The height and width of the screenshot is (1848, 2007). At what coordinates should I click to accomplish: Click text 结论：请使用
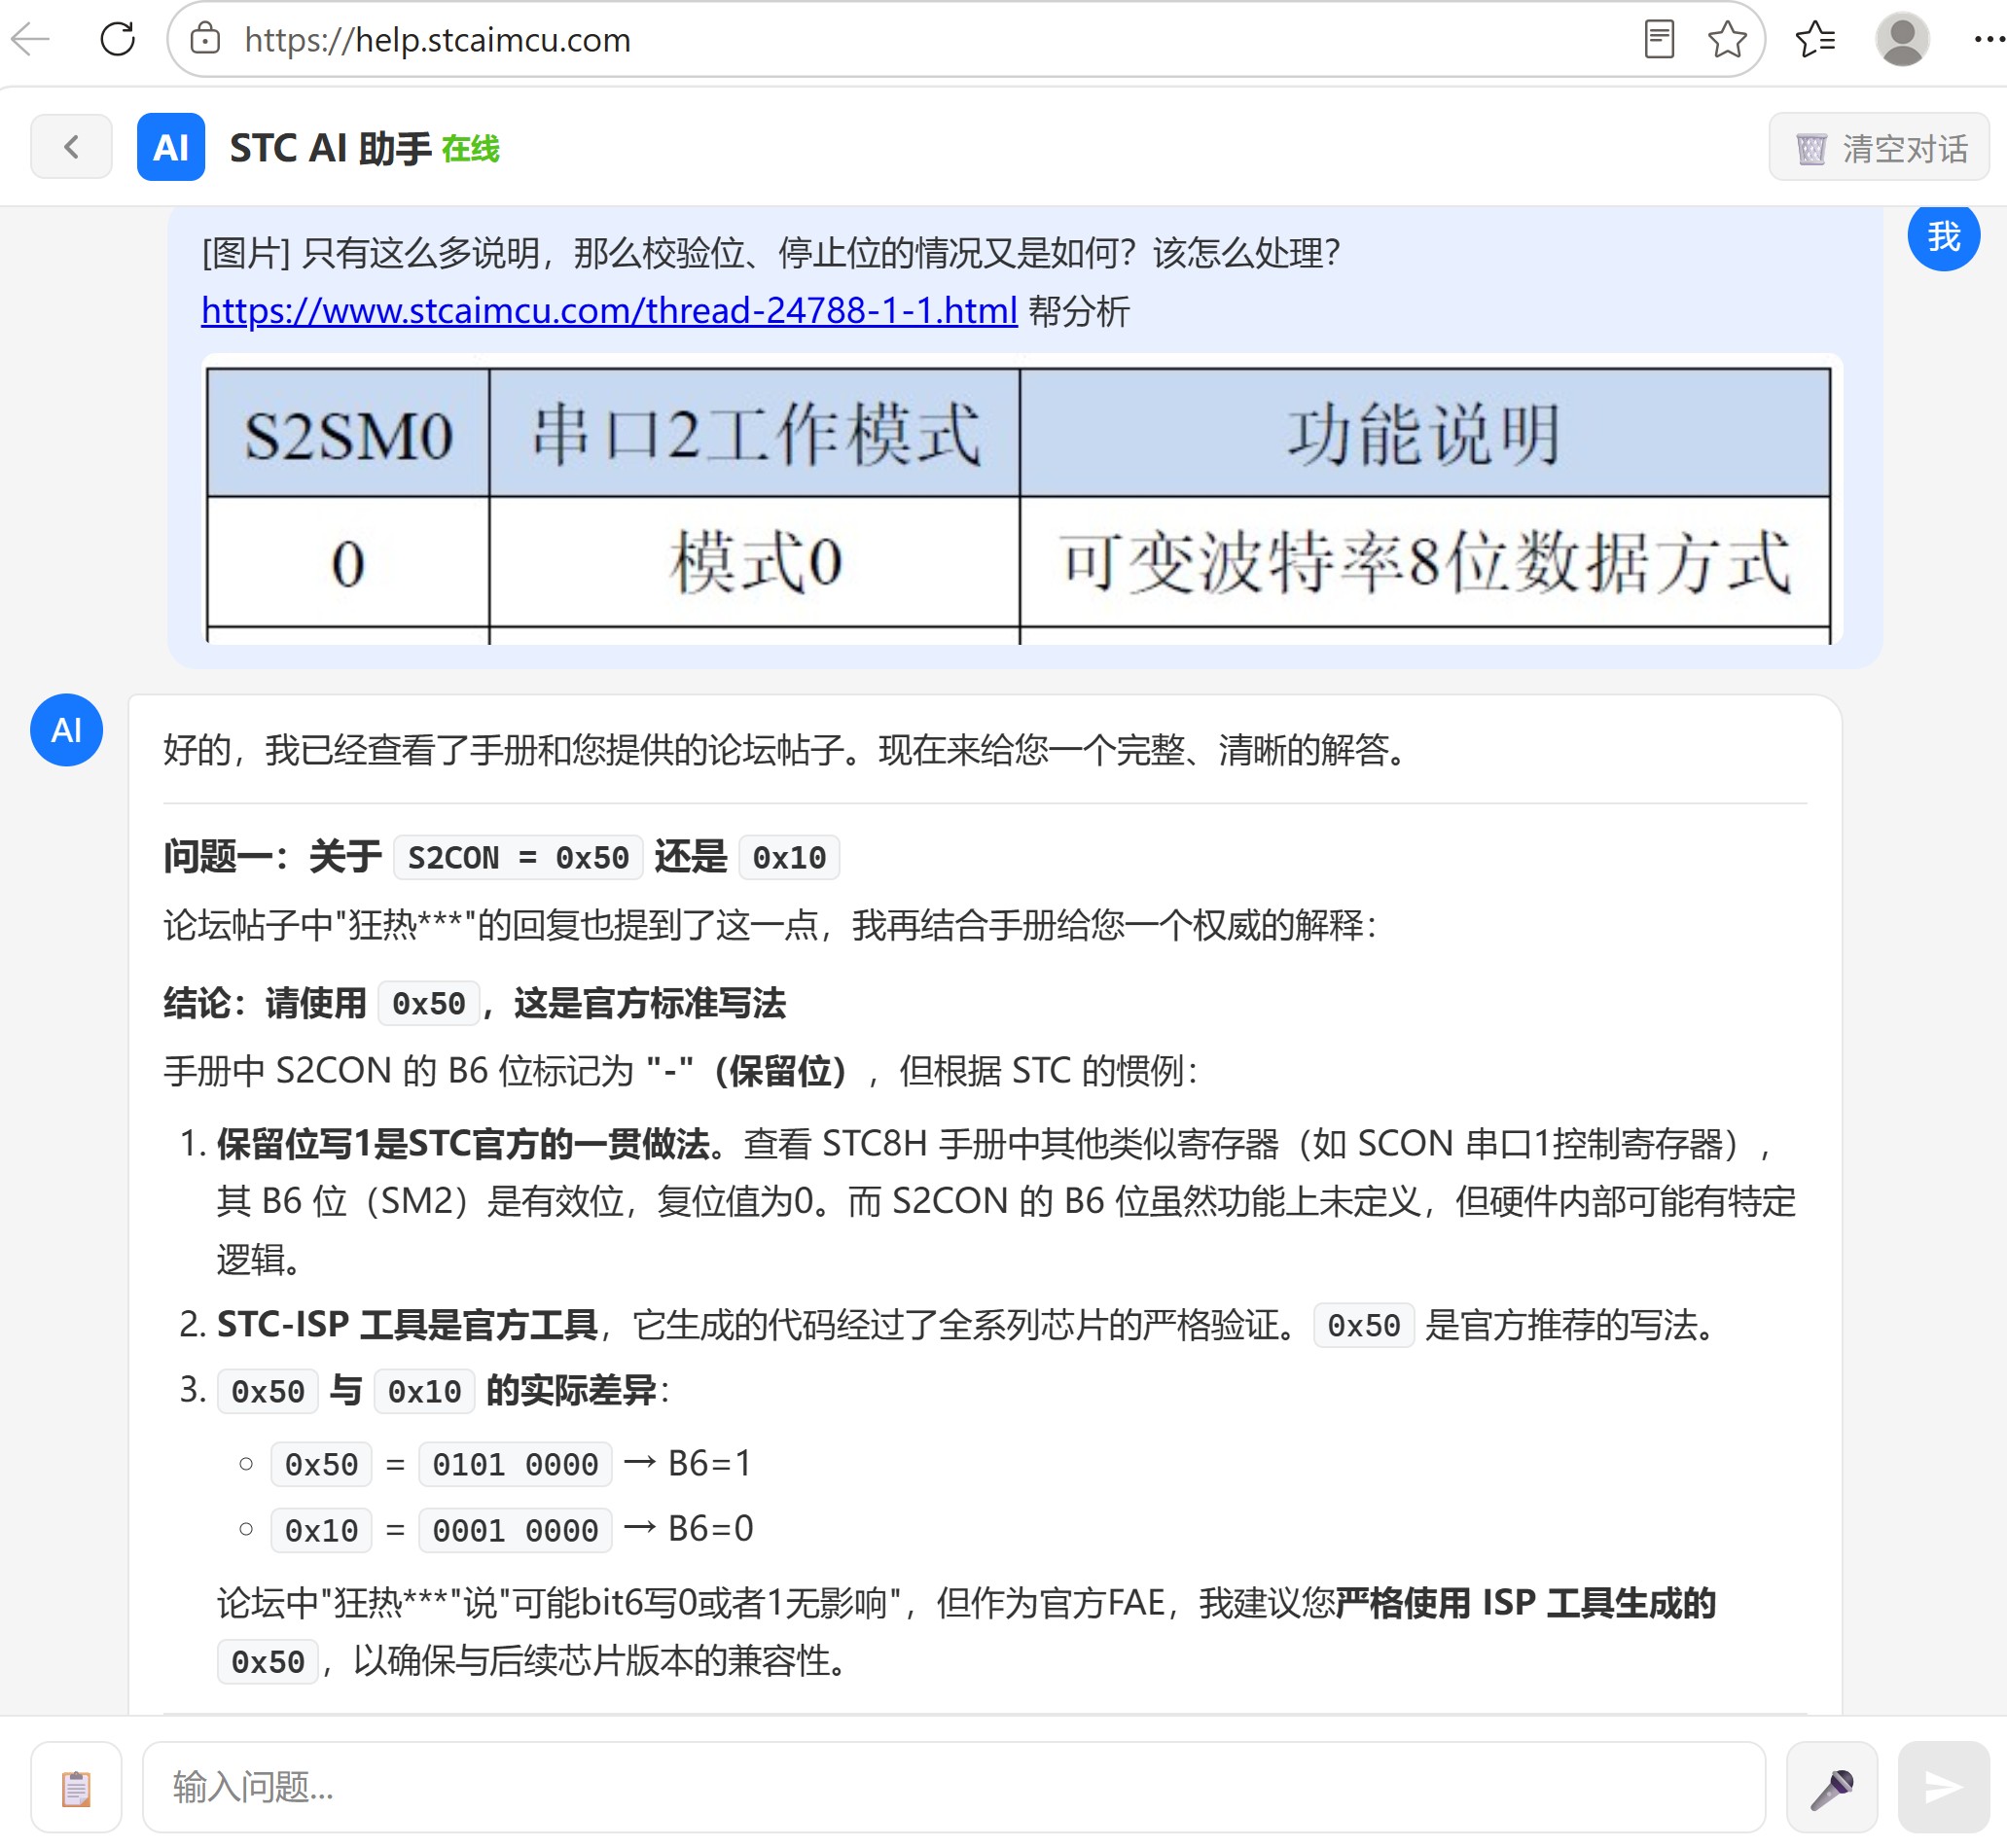click(265, 1003)
